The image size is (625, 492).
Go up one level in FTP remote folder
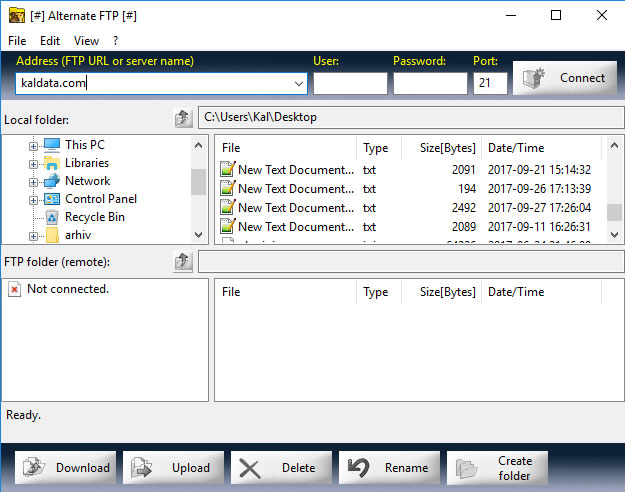click(x=183, y=261)
